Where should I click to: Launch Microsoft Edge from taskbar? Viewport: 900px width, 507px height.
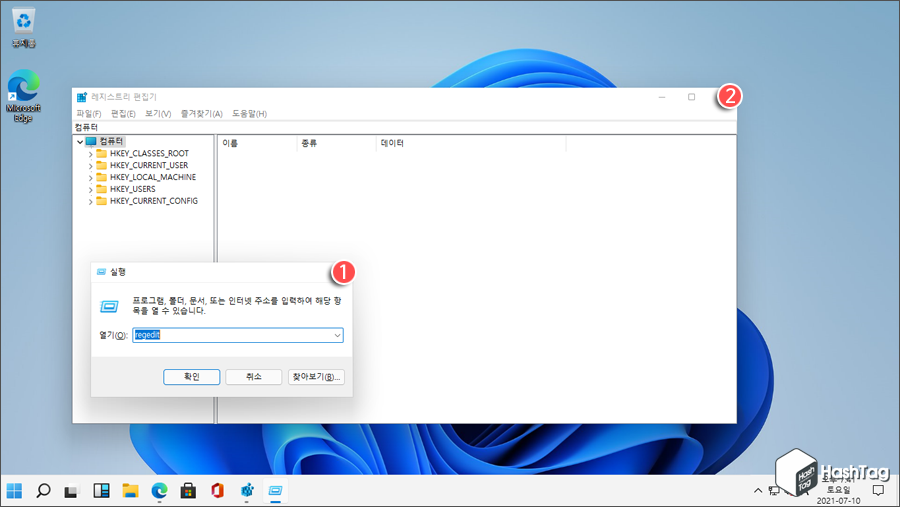tap(159, 491)
